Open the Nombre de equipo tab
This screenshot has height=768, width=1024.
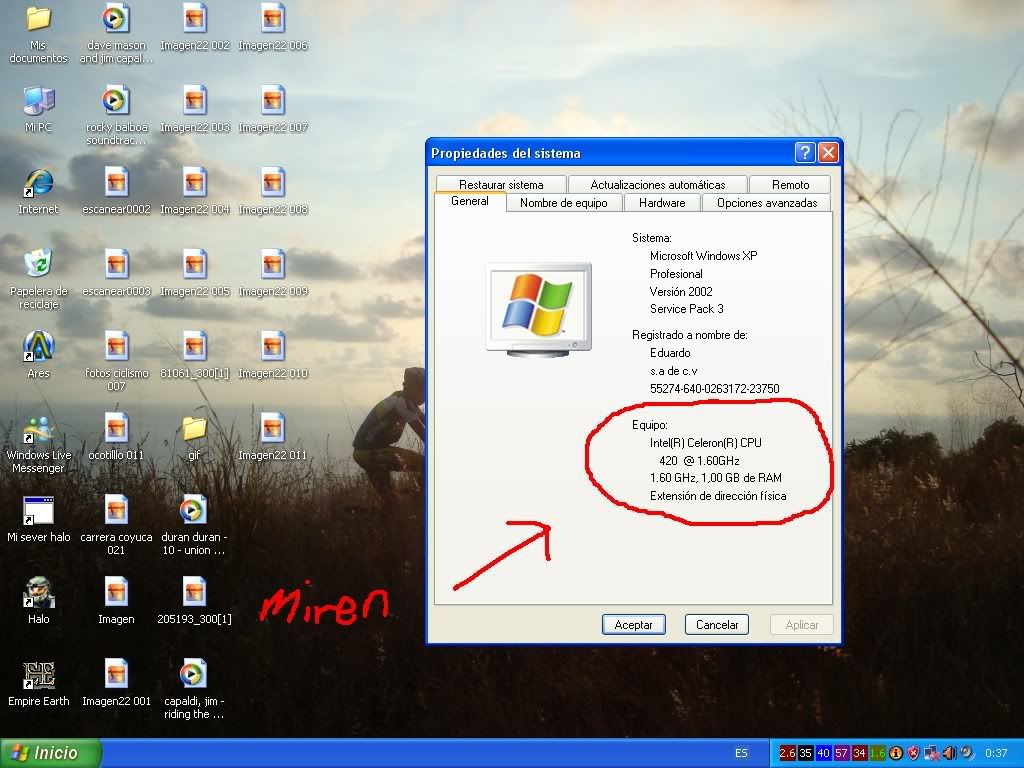pyautogui.click(x=564, y=203)
